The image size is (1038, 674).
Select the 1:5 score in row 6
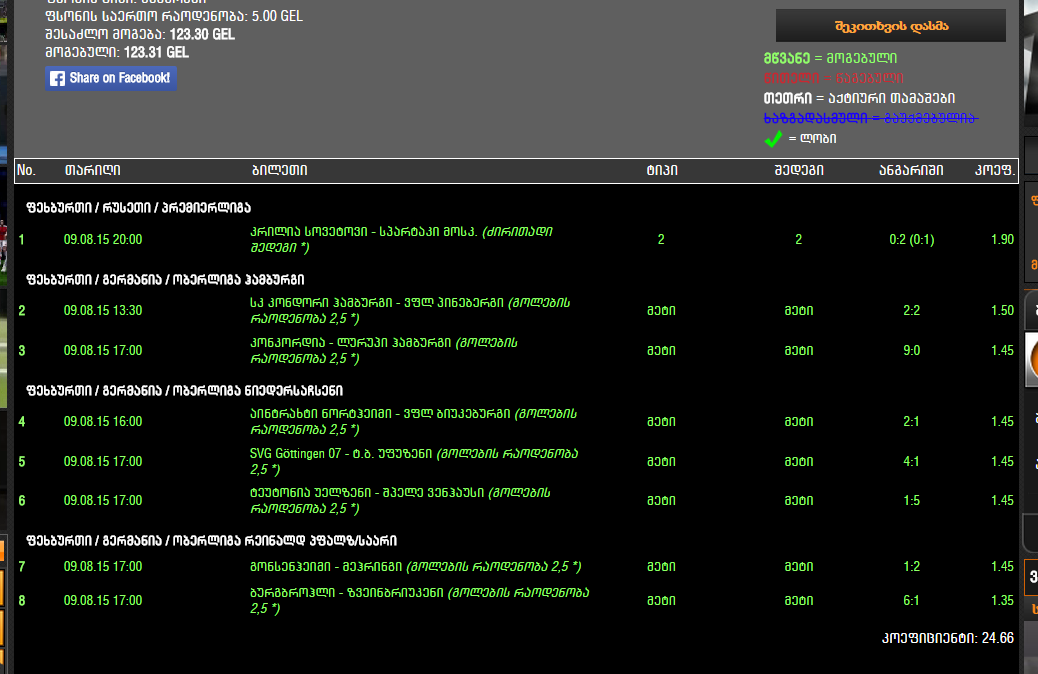pyautogui.click(x=911, y=501)
